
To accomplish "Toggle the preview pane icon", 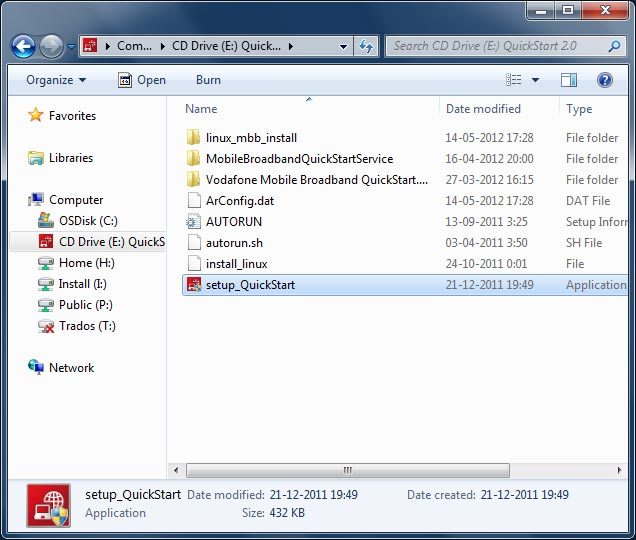I will (569, 80).
